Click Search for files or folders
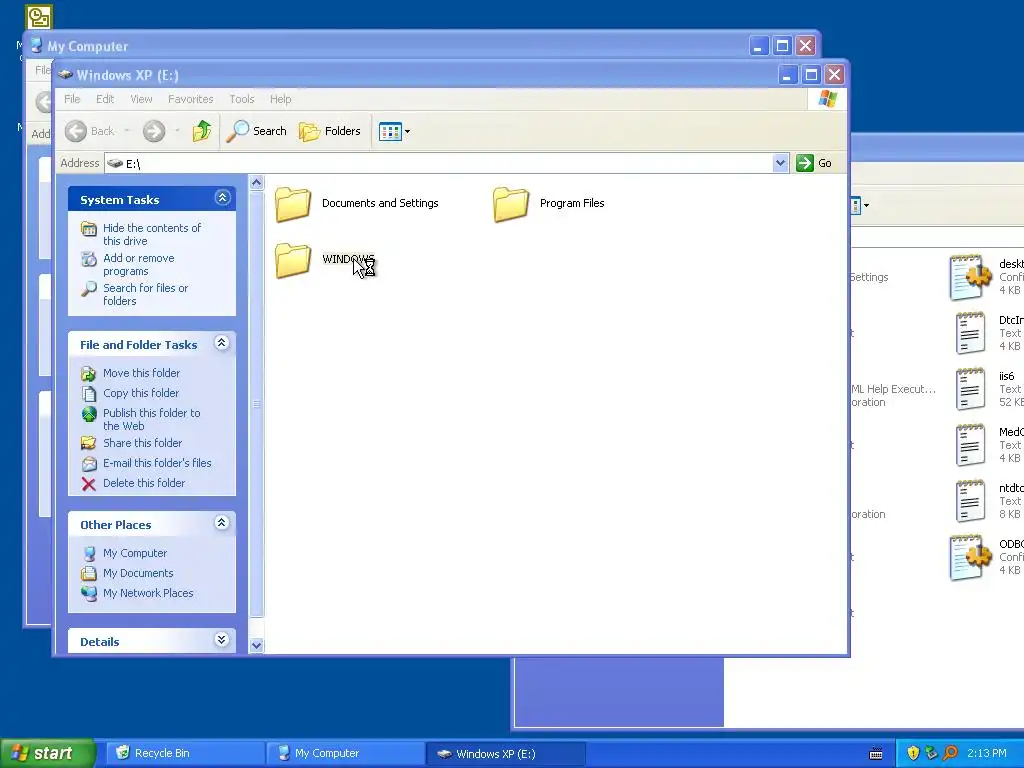The width and height of the screenshot is (1024, 768). tap(145, 295)
